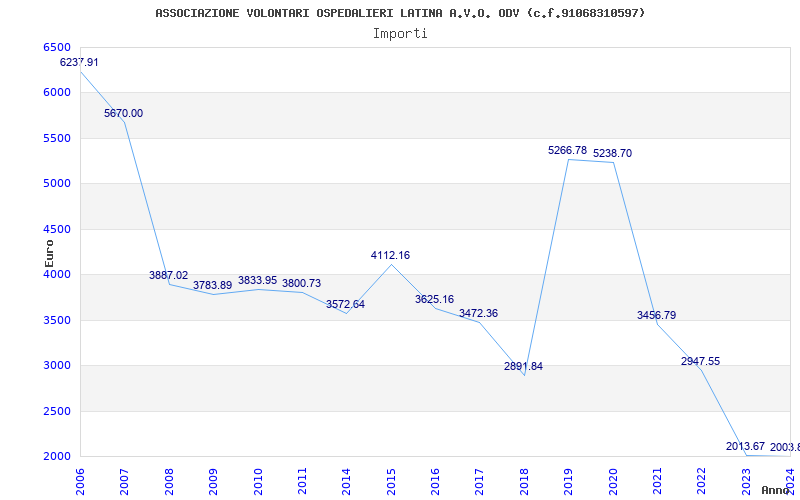Click the data label 2891.84
This screenshot has height=500, width=800.
[523, 366]
